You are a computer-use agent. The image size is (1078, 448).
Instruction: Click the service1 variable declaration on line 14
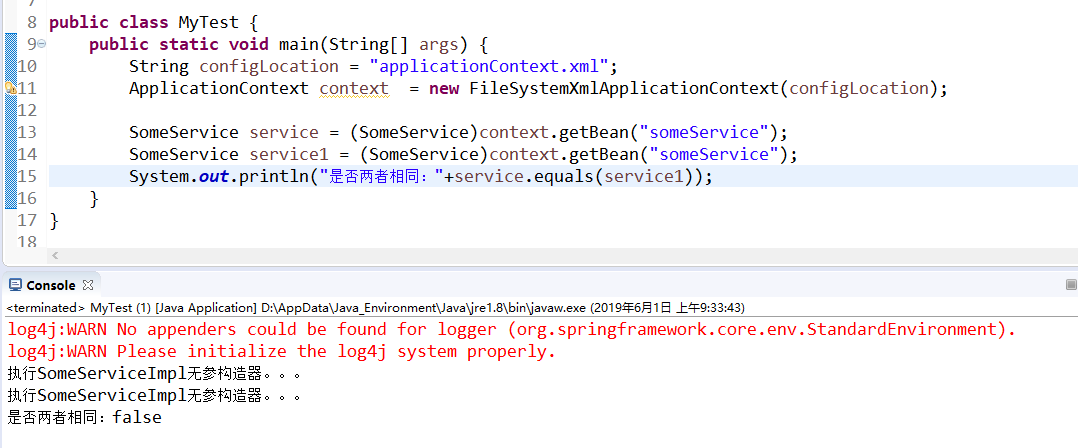289,155
